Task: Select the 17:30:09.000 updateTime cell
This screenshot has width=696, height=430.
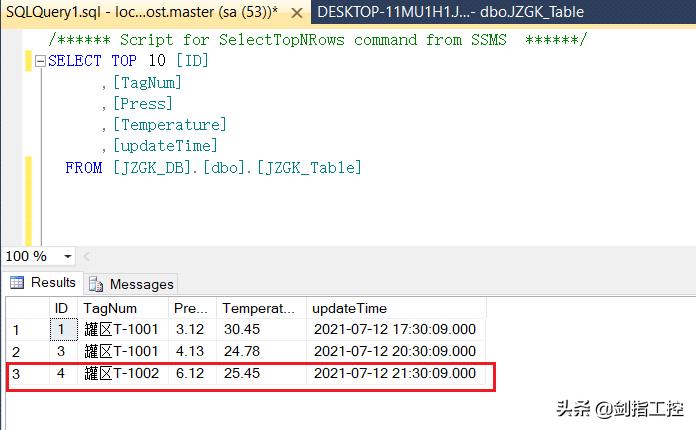Action: (x=395, y=329)
